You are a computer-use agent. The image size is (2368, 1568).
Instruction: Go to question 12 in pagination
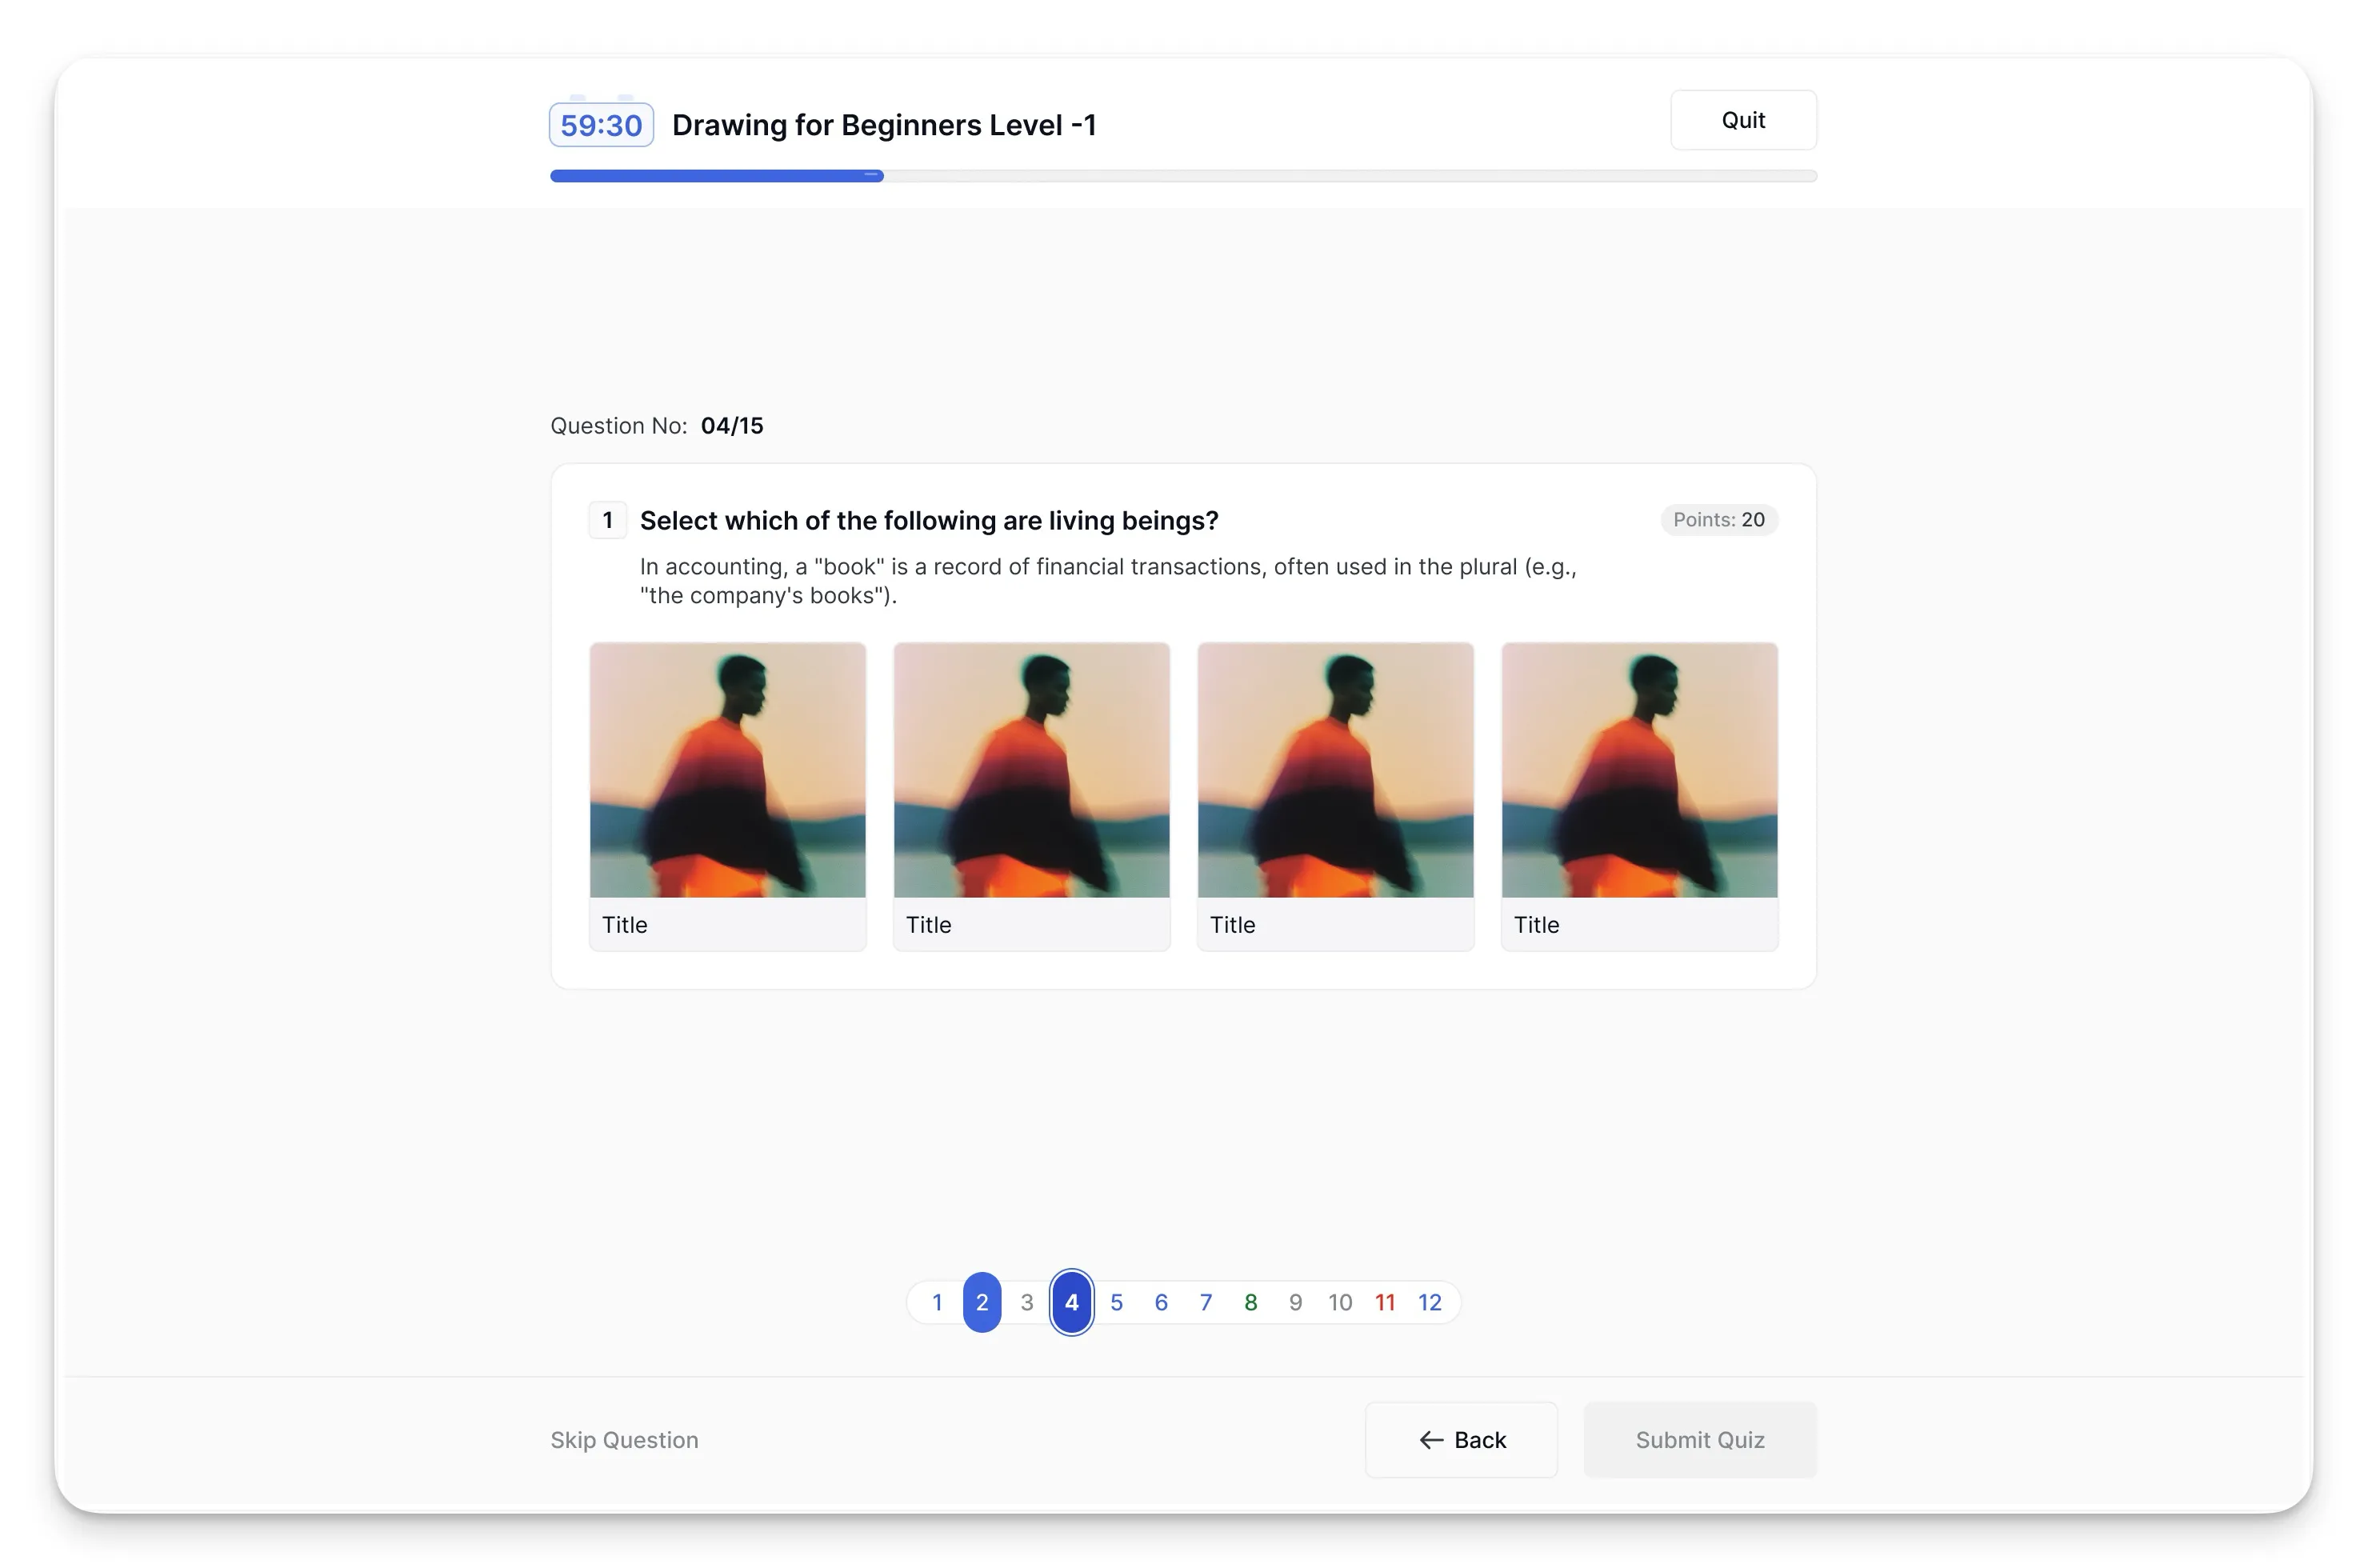1430,1302
